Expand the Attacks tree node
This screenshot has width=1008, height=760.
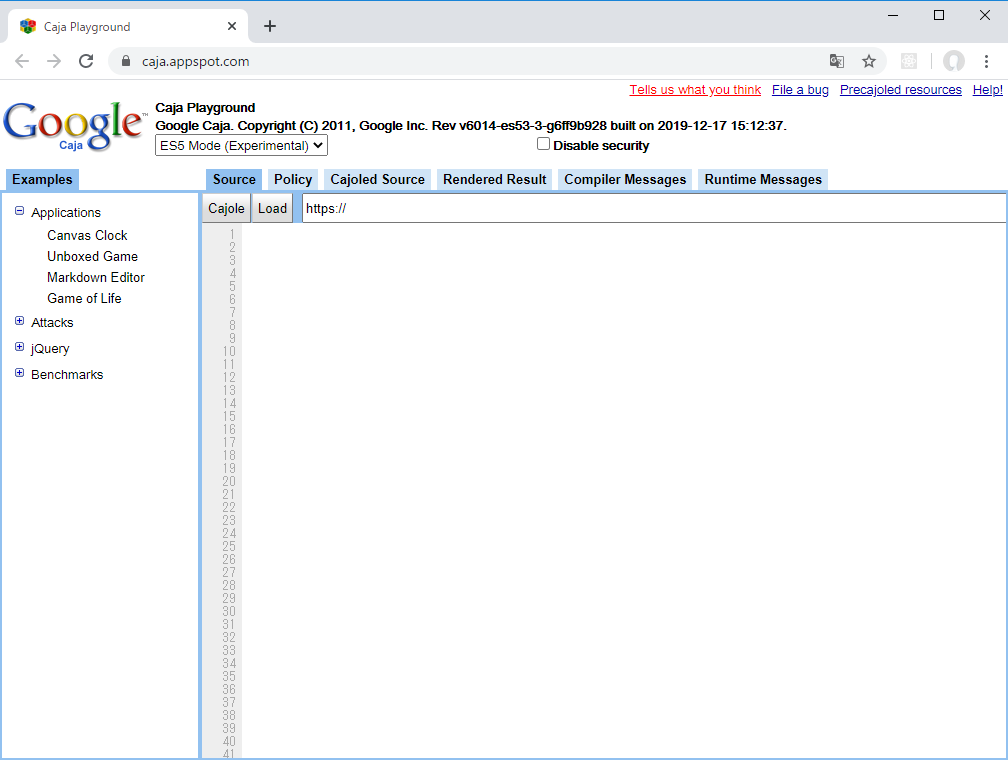point(19,322)
